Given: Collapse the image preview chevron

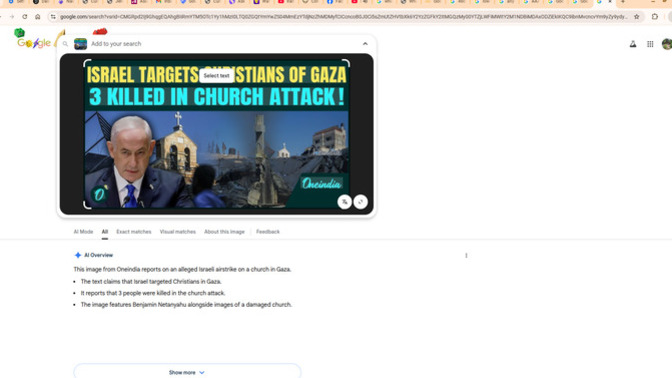Looking at the screenshot, I should pos(365,44).
